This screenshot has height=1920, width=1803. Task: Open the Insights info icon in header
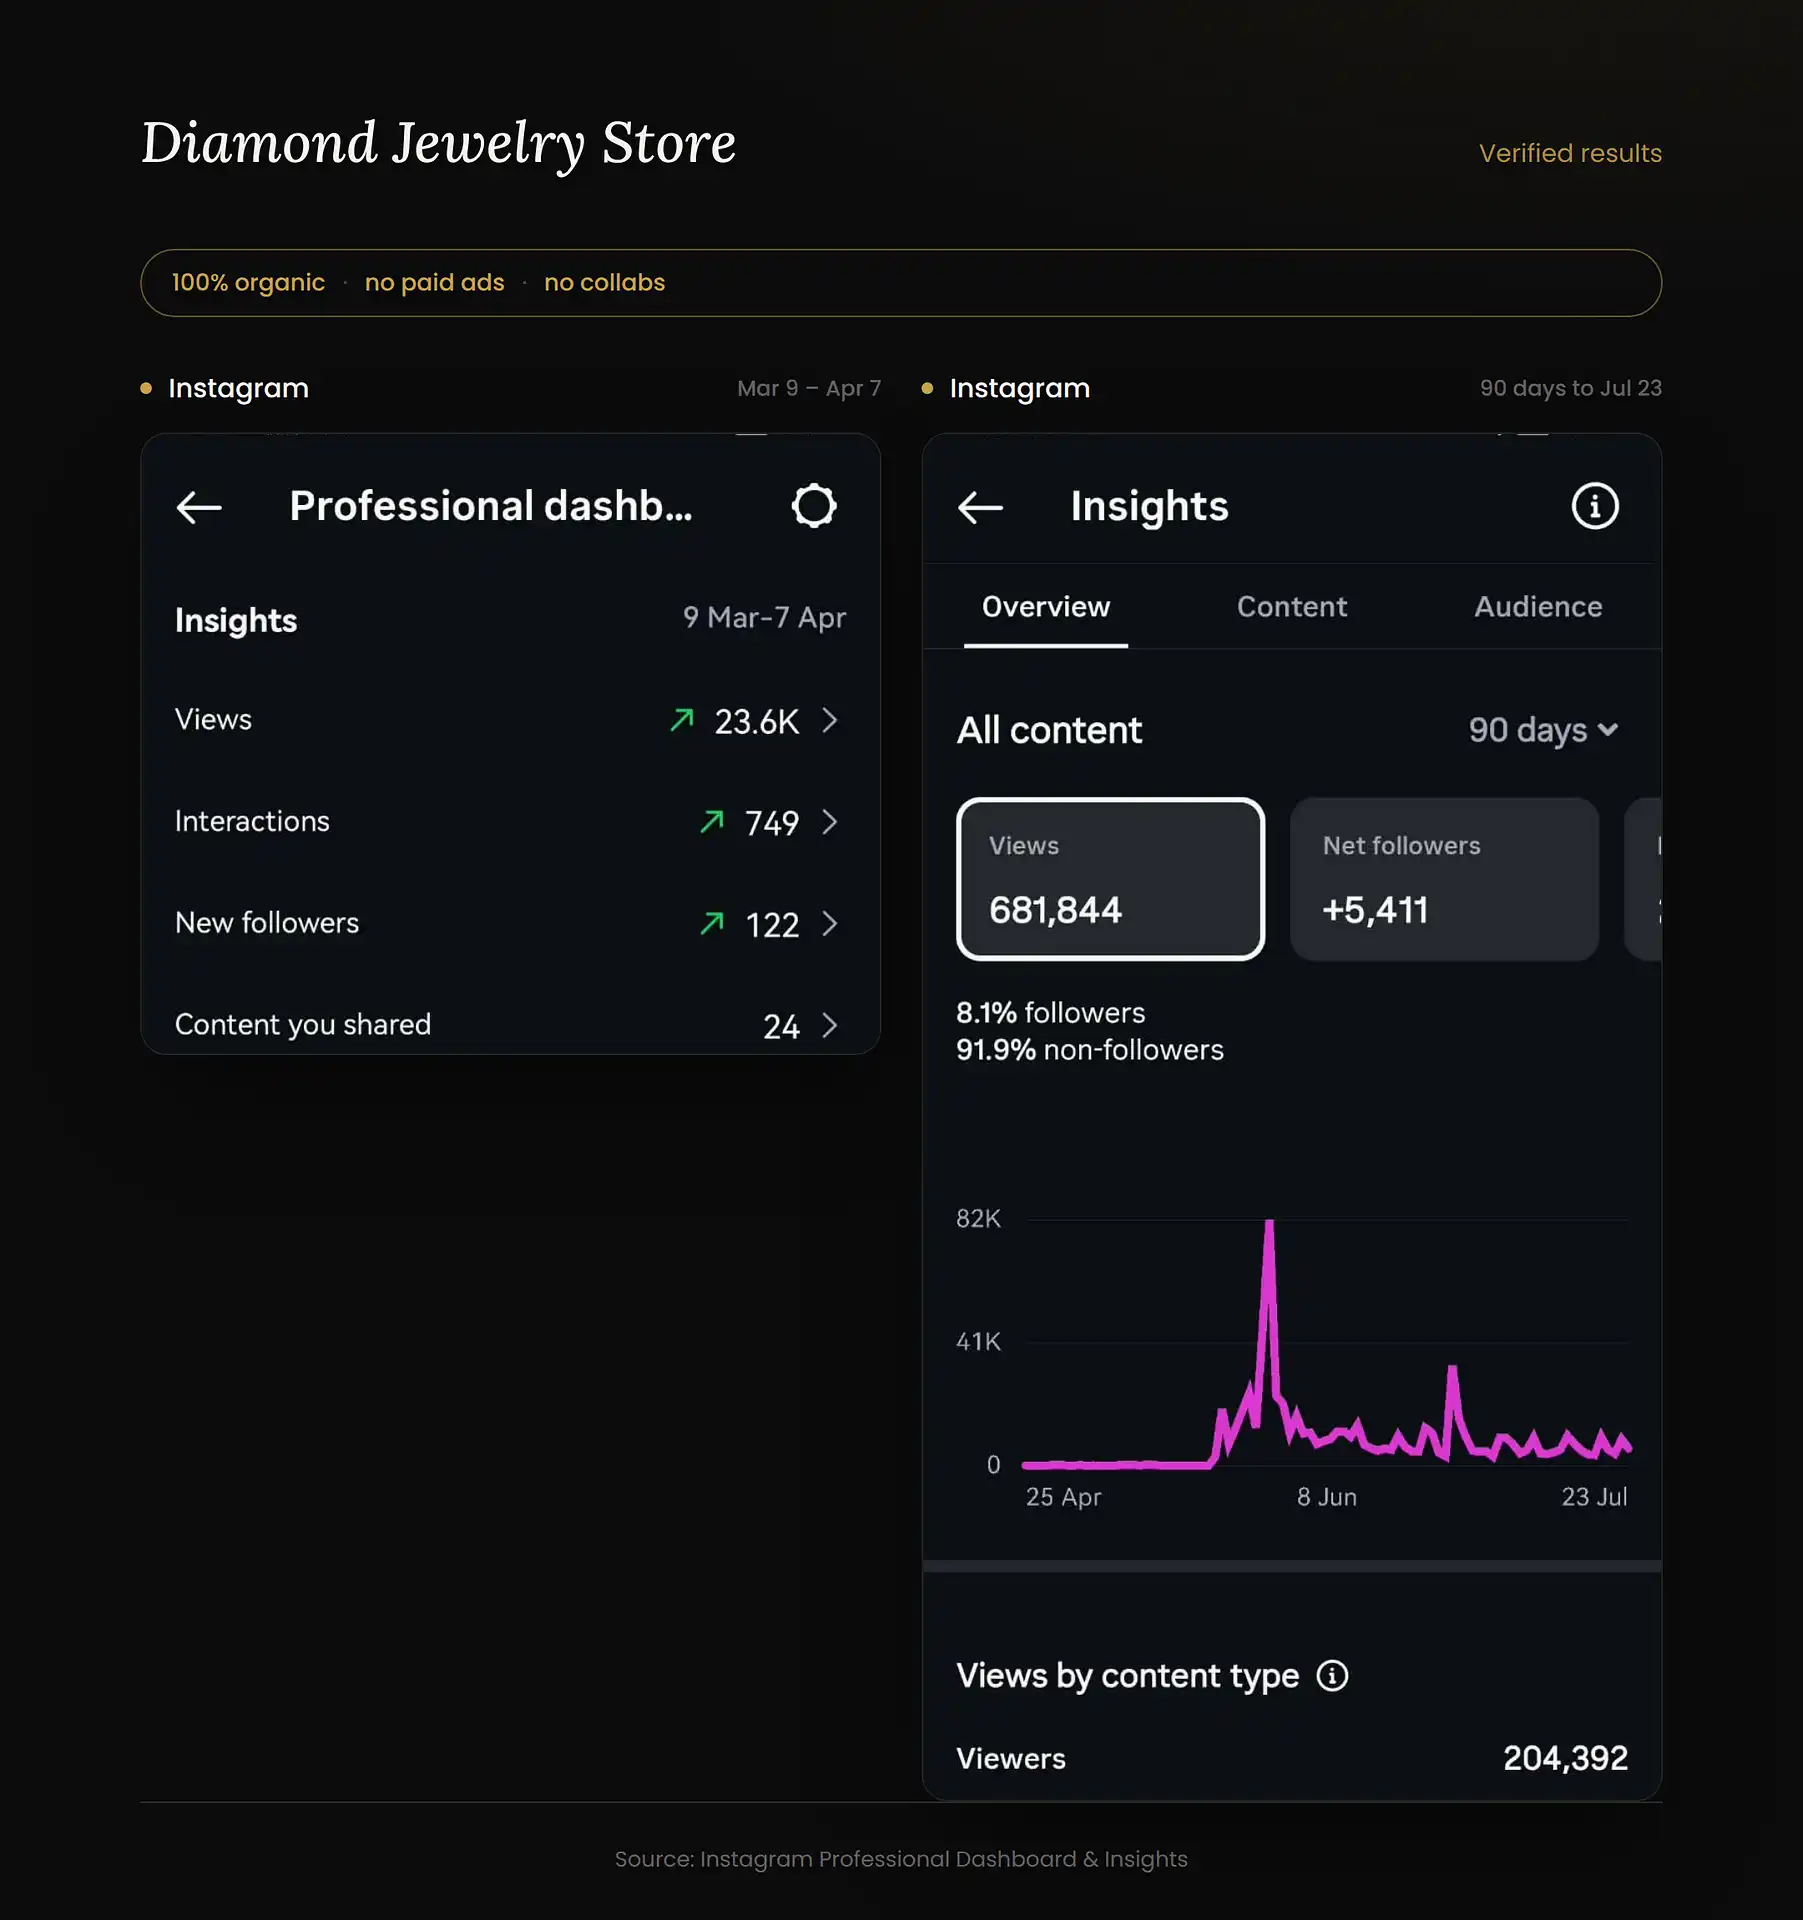(x=1594, y=506)
